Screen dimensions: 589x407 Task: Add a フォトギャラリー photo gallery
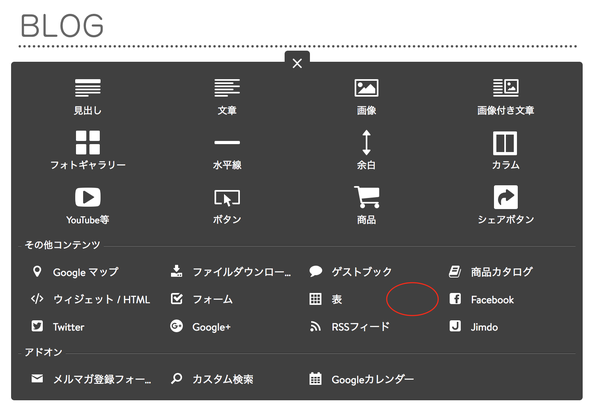[88, 150]
